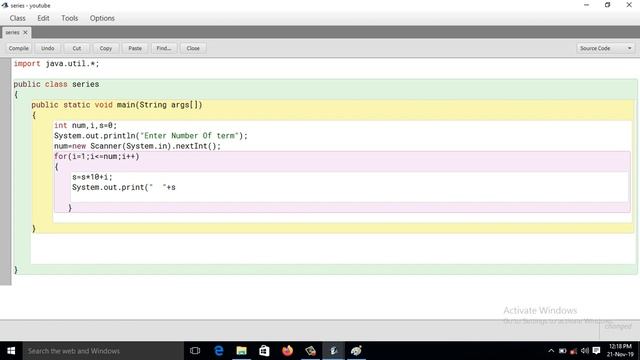Open the Options menu
The width and height of the screenshot is (640, 360).
coord(102,18)
